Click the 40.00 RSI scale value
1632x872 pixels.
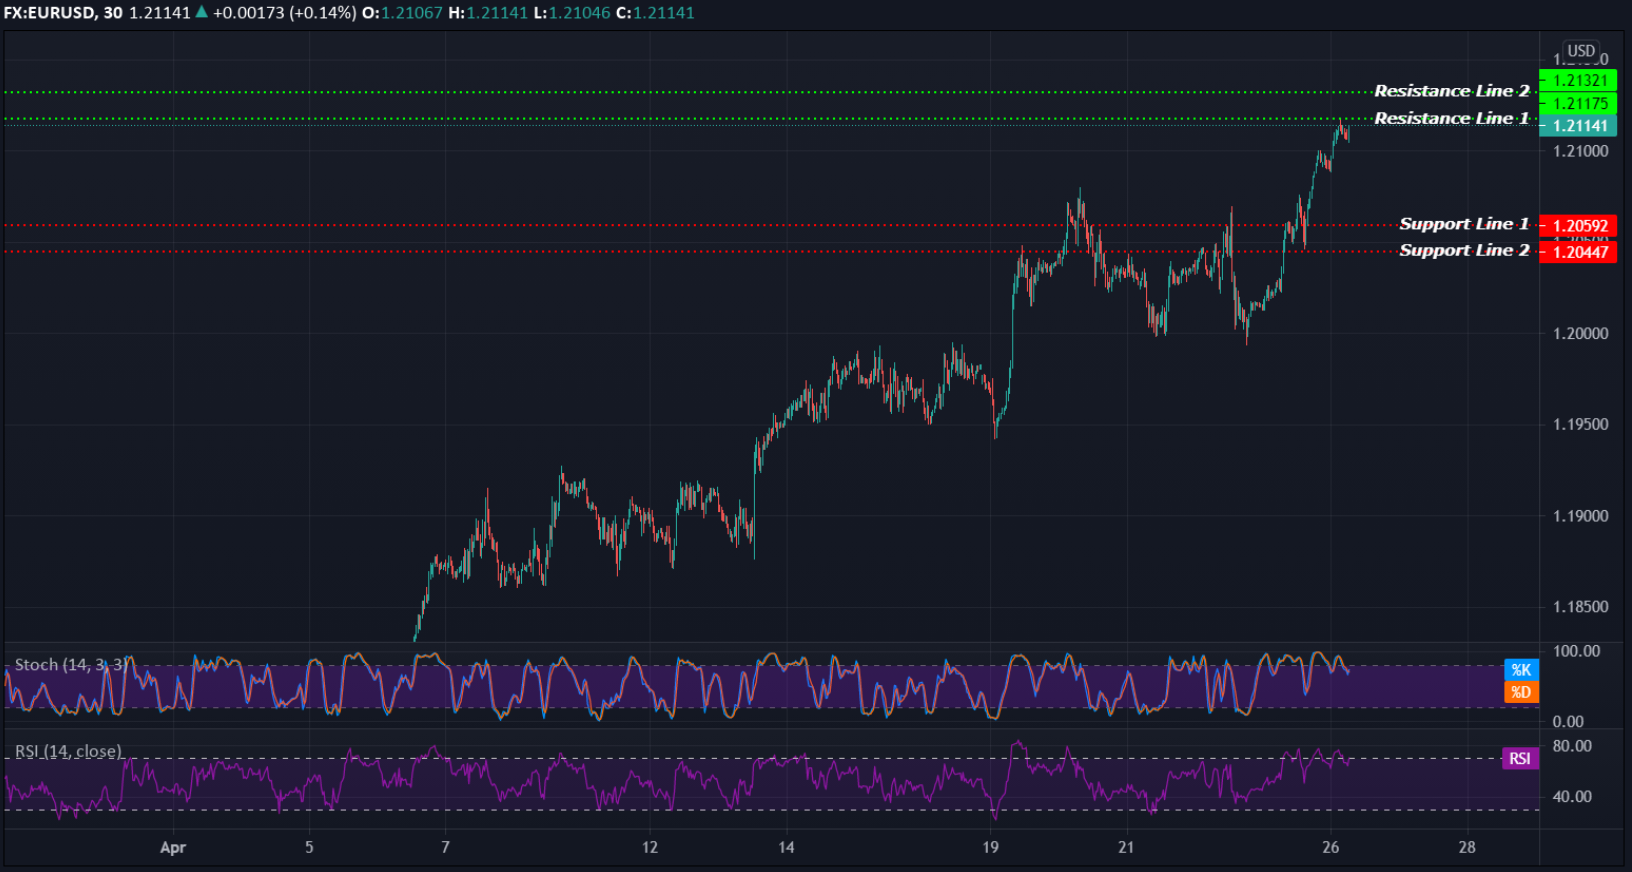pos(1572,797)
